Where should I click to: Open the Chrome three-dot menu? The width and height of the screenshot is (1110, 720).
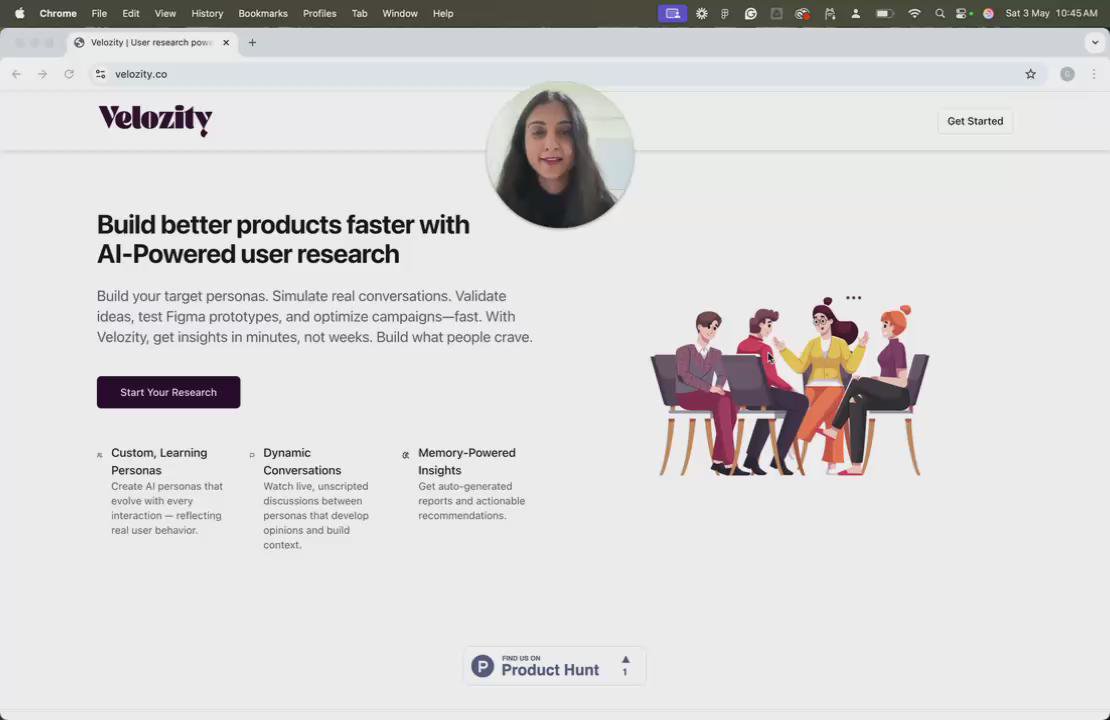click(1094, 74)
